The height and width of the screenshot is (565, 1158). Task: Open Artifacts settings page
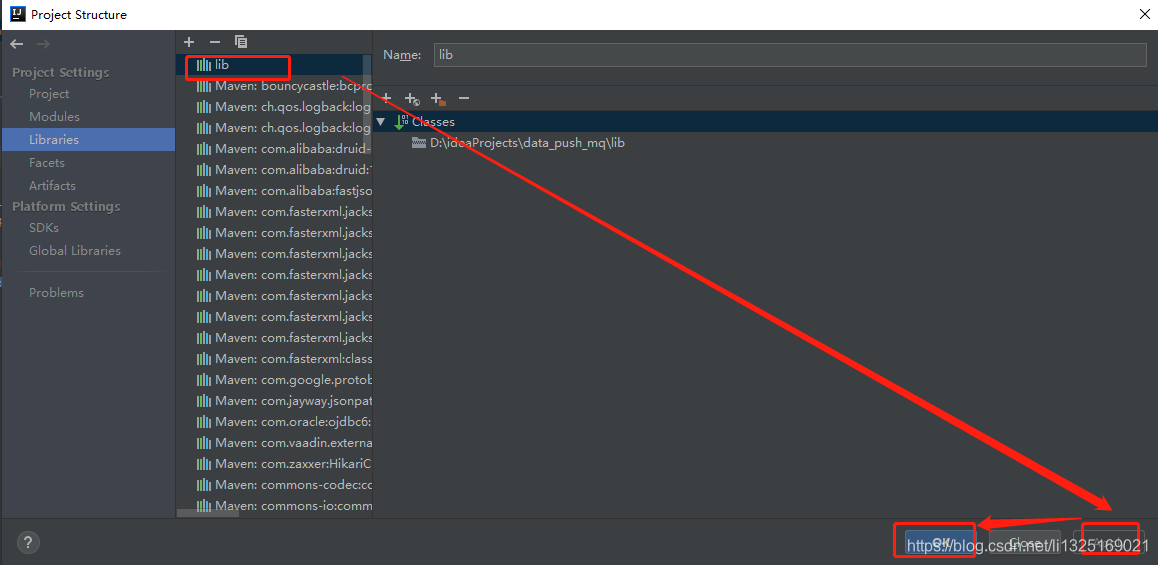click(52, 185)
